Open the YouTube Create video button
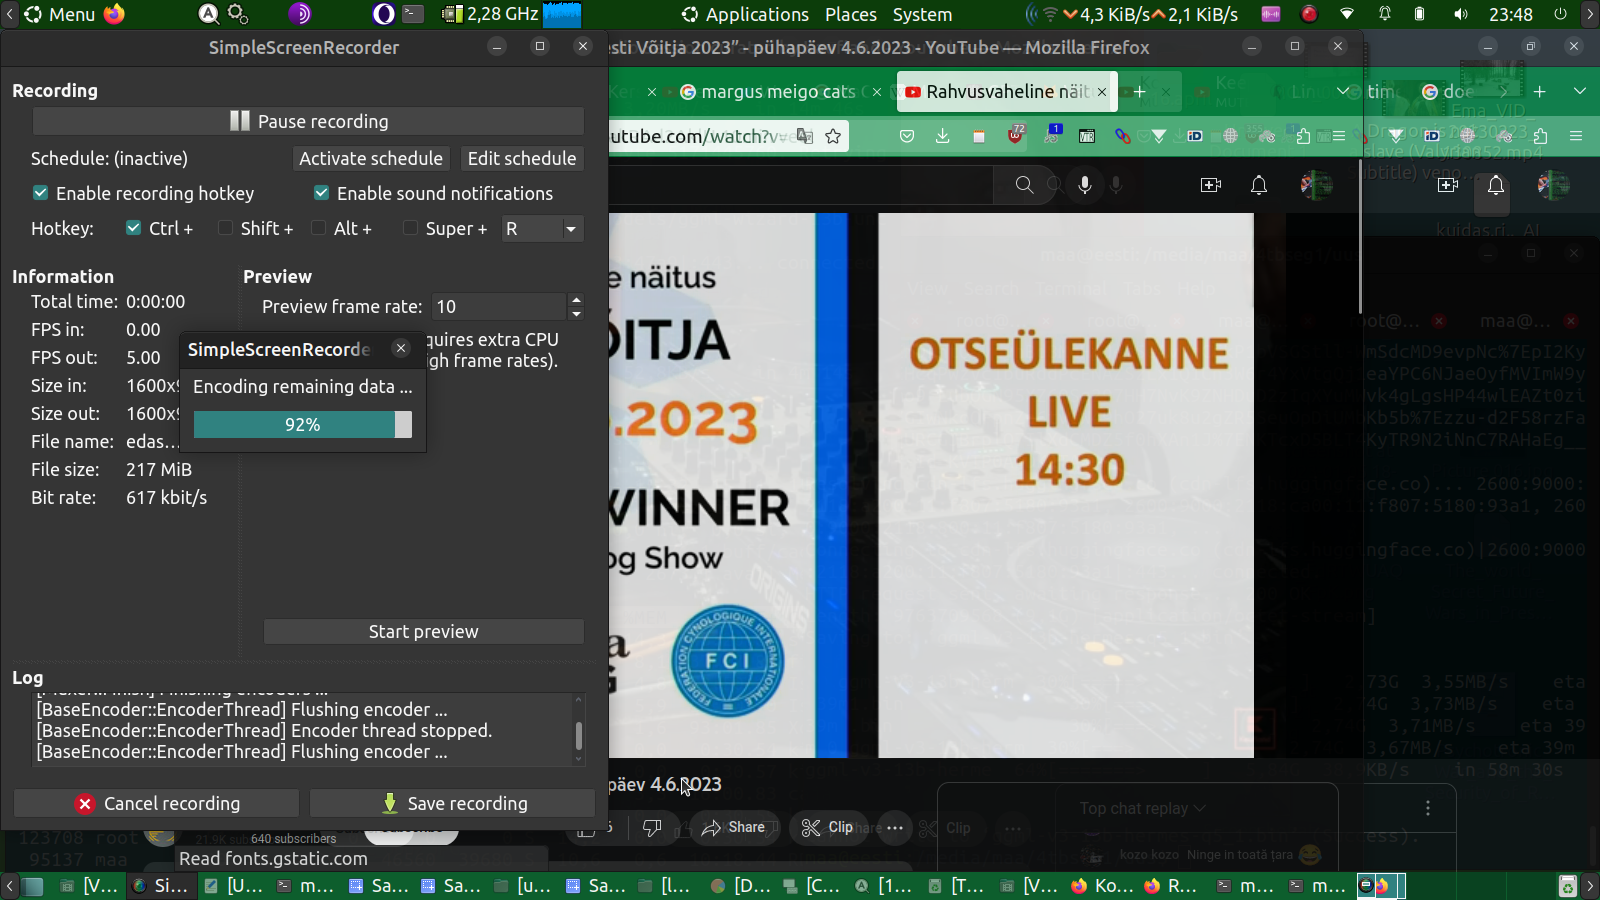This screenshot has width=1600, height=900. [1211, 185]
